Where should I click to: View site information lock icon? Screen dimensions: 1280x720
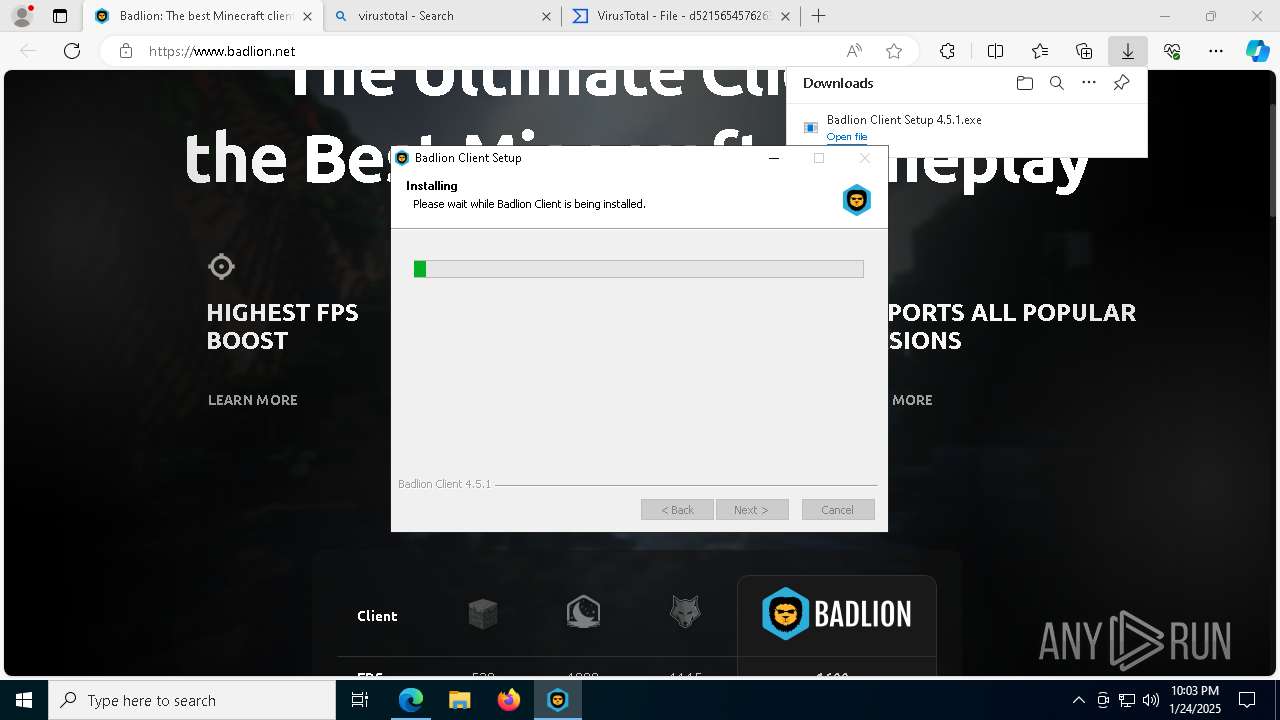tap(126, 51)
